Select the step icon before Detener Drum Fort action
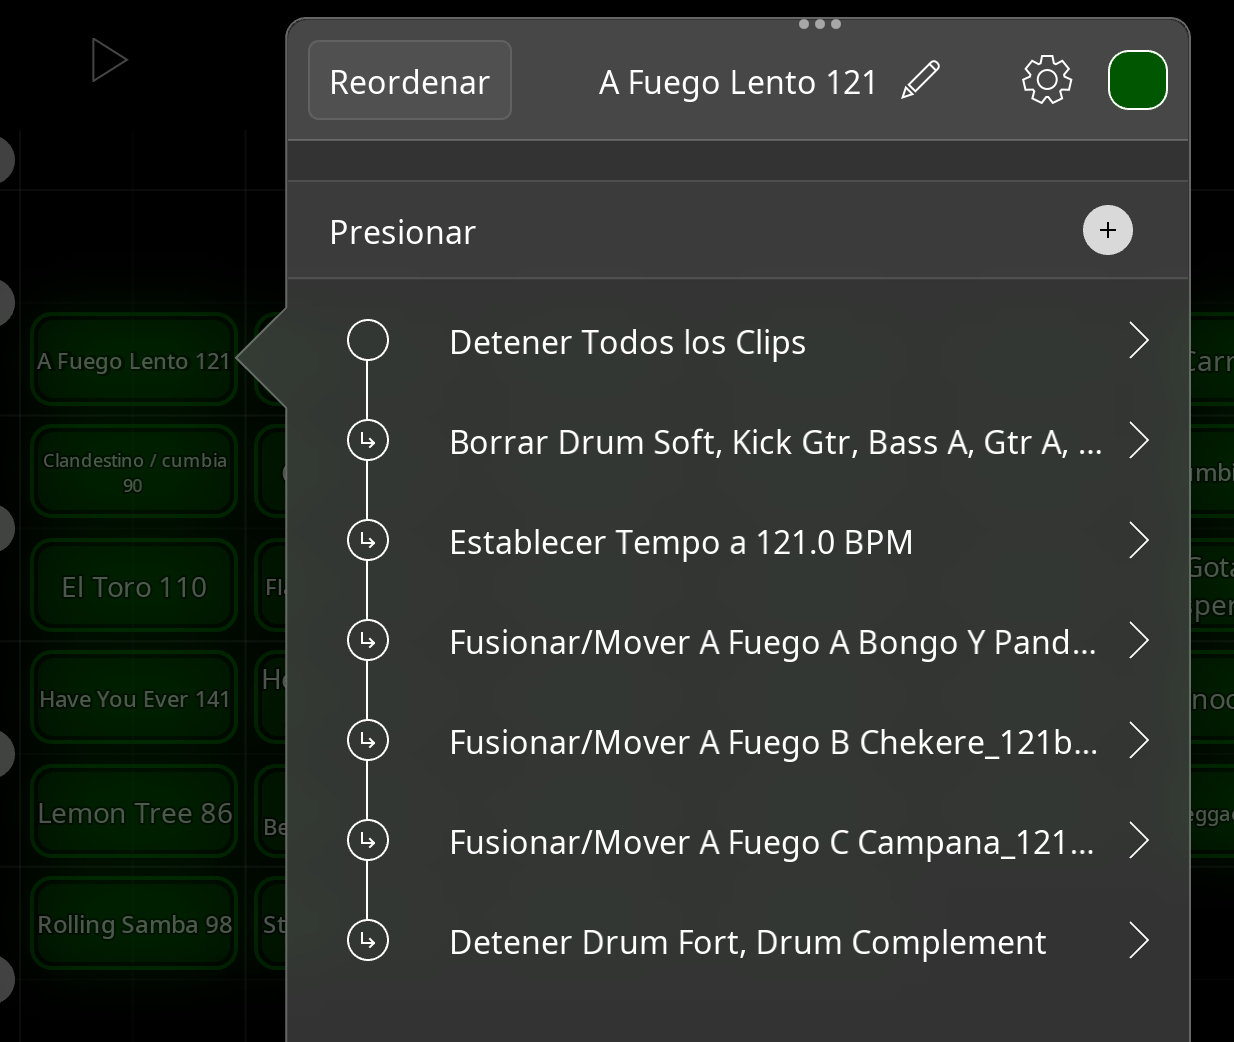 [368, 940]
